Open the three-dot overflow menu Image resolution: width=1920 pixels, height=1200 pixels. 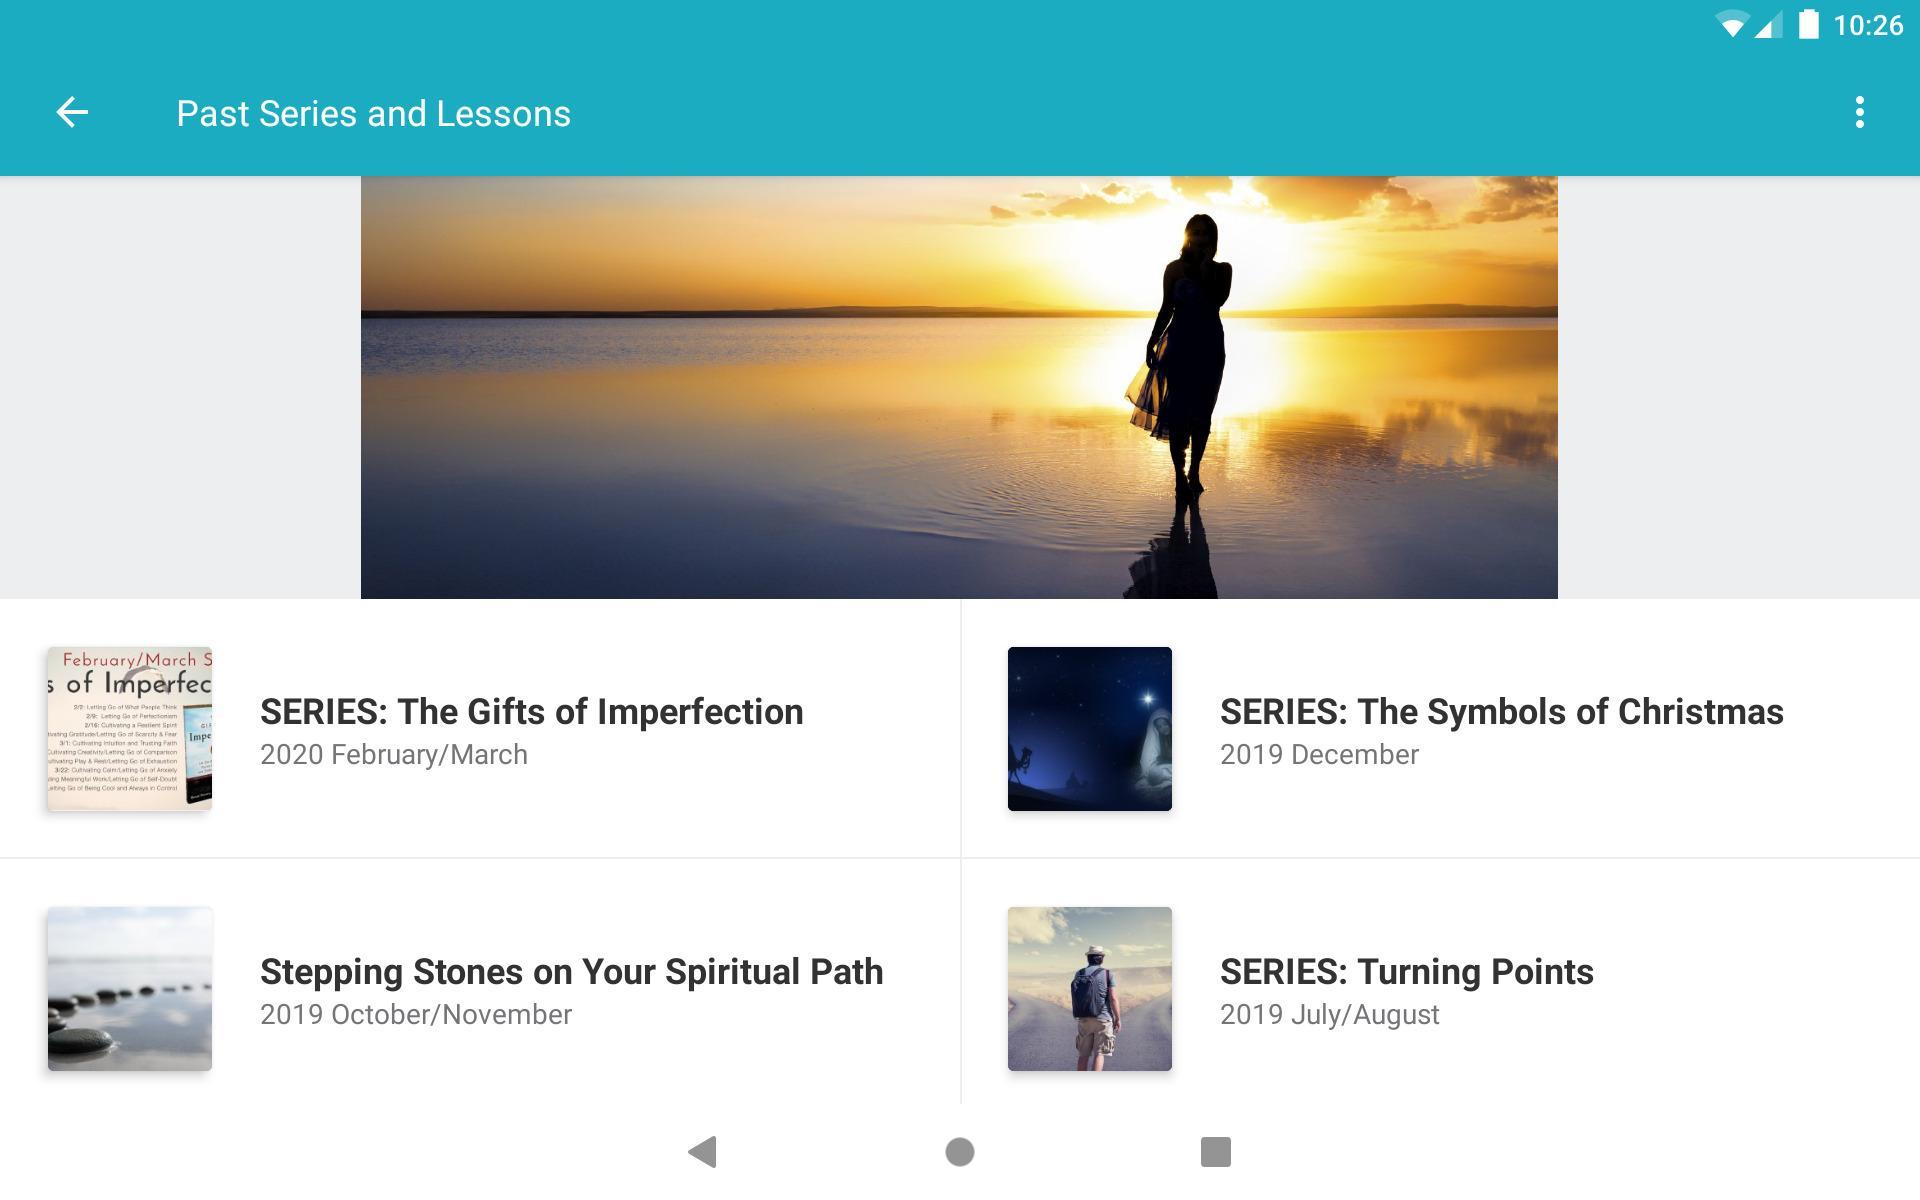coord(1859,113)
